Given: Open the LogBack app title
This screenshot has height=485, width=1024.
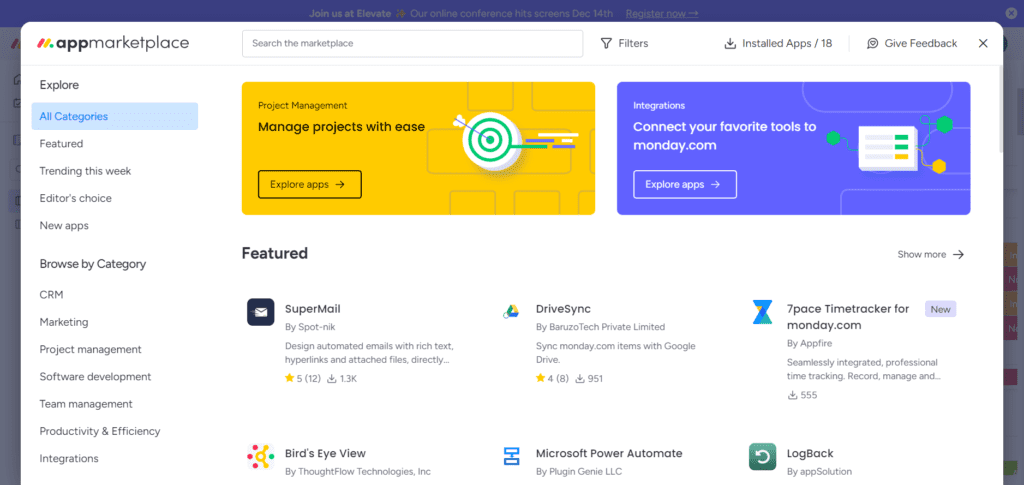Looking at the screenshot, I should pyautogui.click(x=810, y=454).
